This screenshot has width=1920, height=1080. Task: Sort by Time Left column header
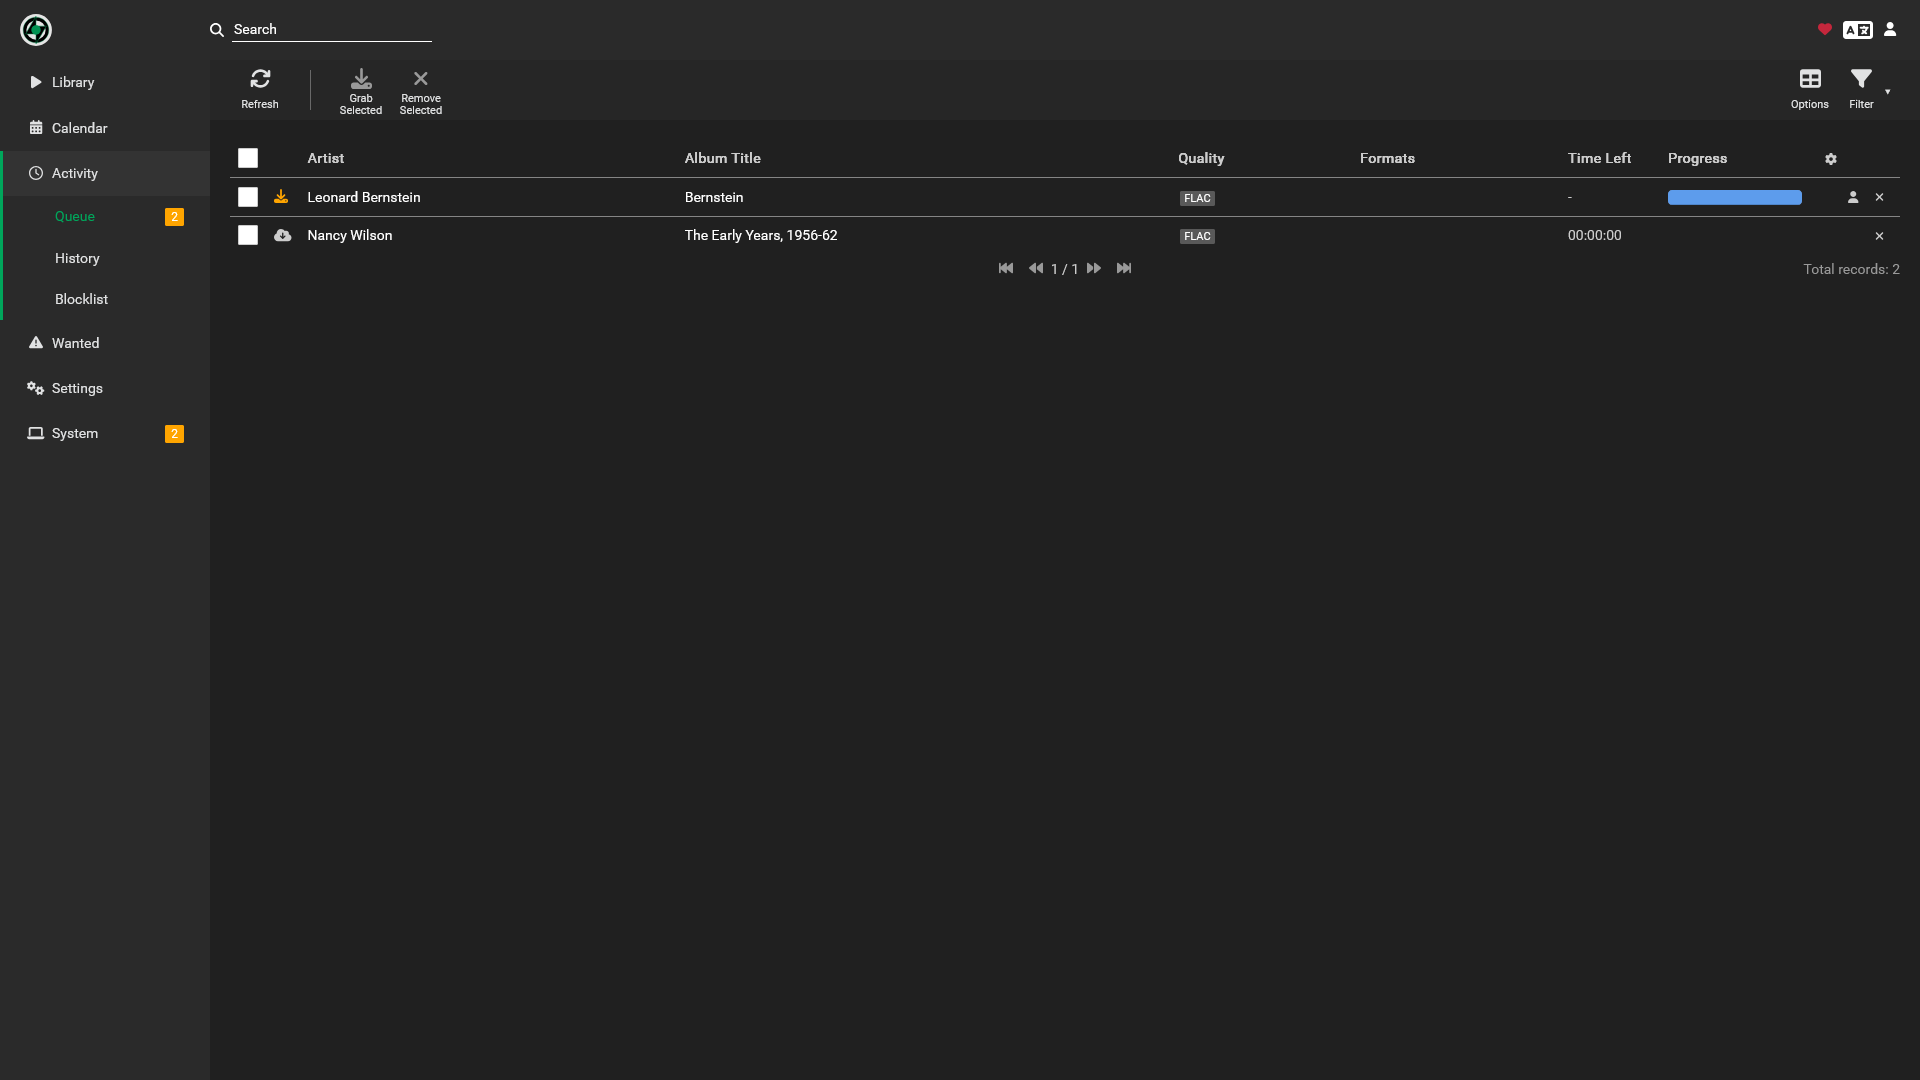point(1599,158)
